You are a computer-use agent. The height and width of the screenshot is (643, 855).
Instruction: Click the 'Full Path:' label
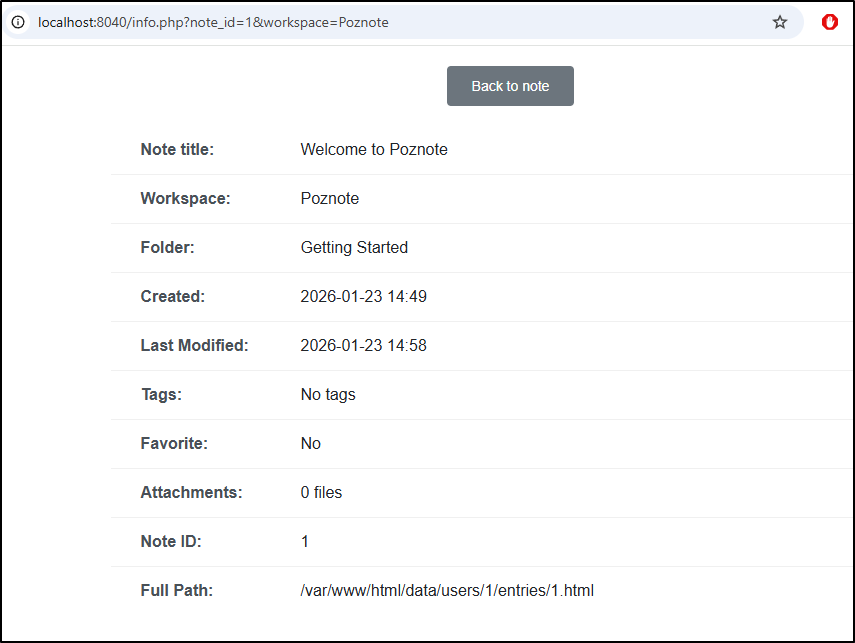pyautogui.click(x=176, y=591)
